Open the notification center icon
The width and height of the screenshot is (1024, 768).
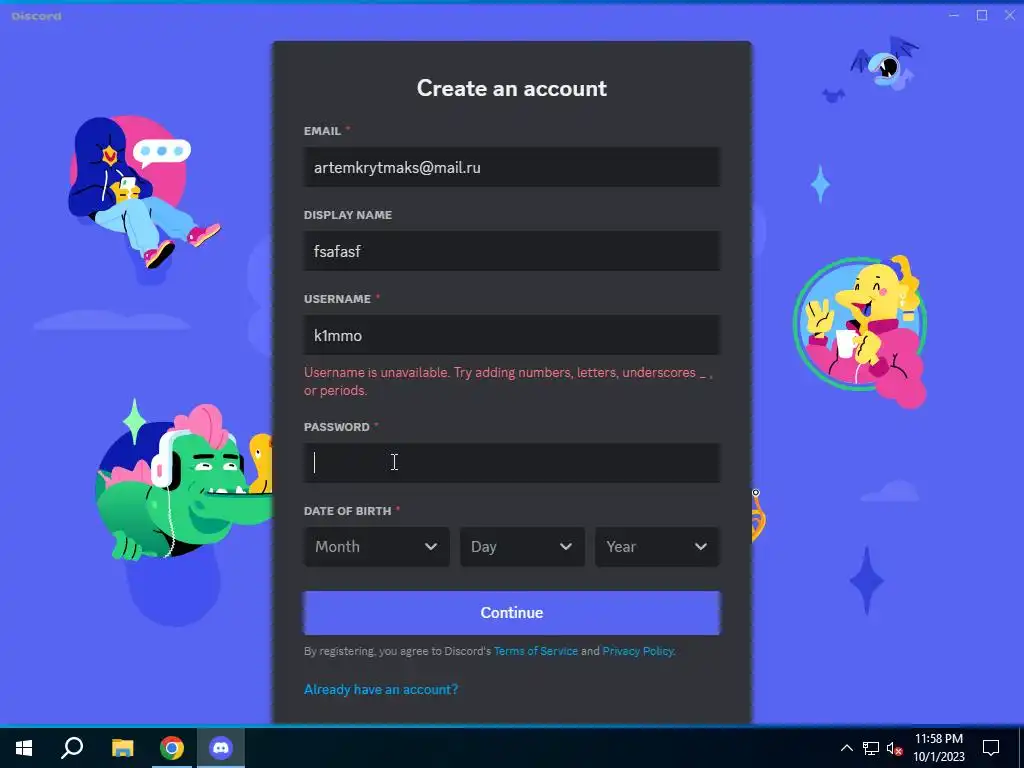point(991,748)
